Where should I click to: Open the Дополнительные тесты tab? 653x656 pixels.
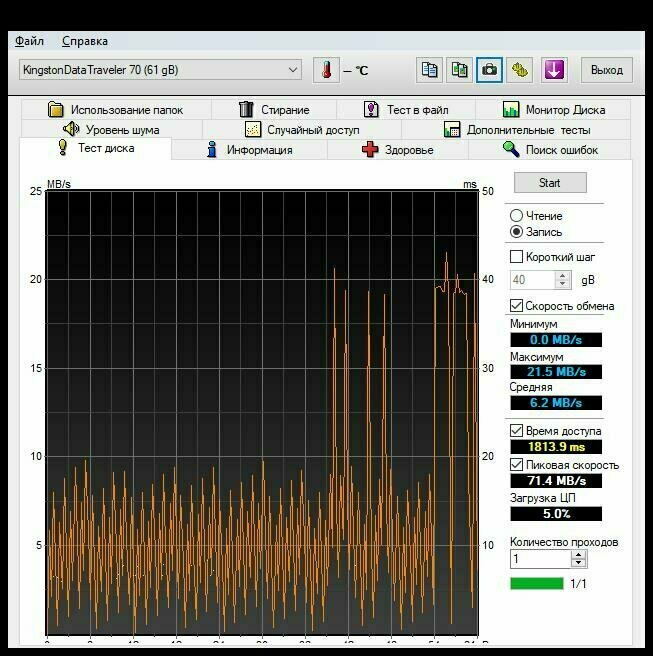[x=517, y=130]
